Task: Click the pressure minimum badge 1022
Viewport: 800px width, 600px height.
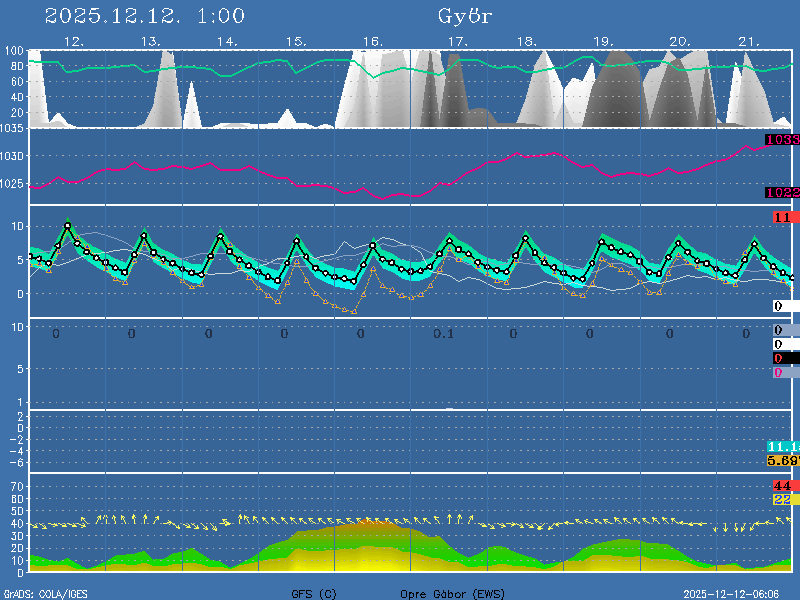Action: point(782,193)
